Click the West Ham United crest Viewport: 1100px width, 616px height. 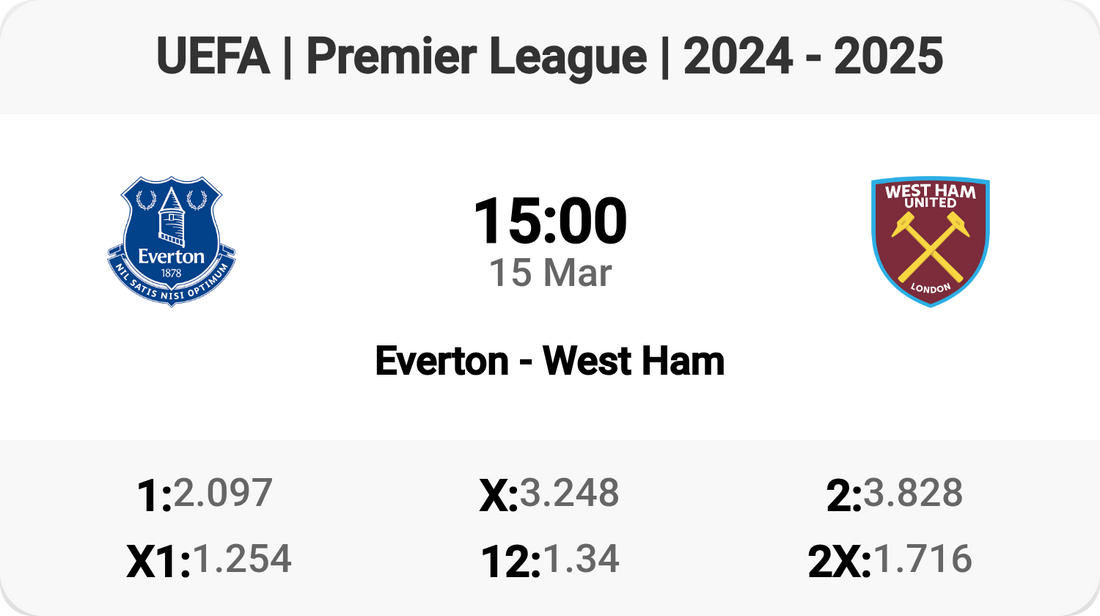coord(929,241)
